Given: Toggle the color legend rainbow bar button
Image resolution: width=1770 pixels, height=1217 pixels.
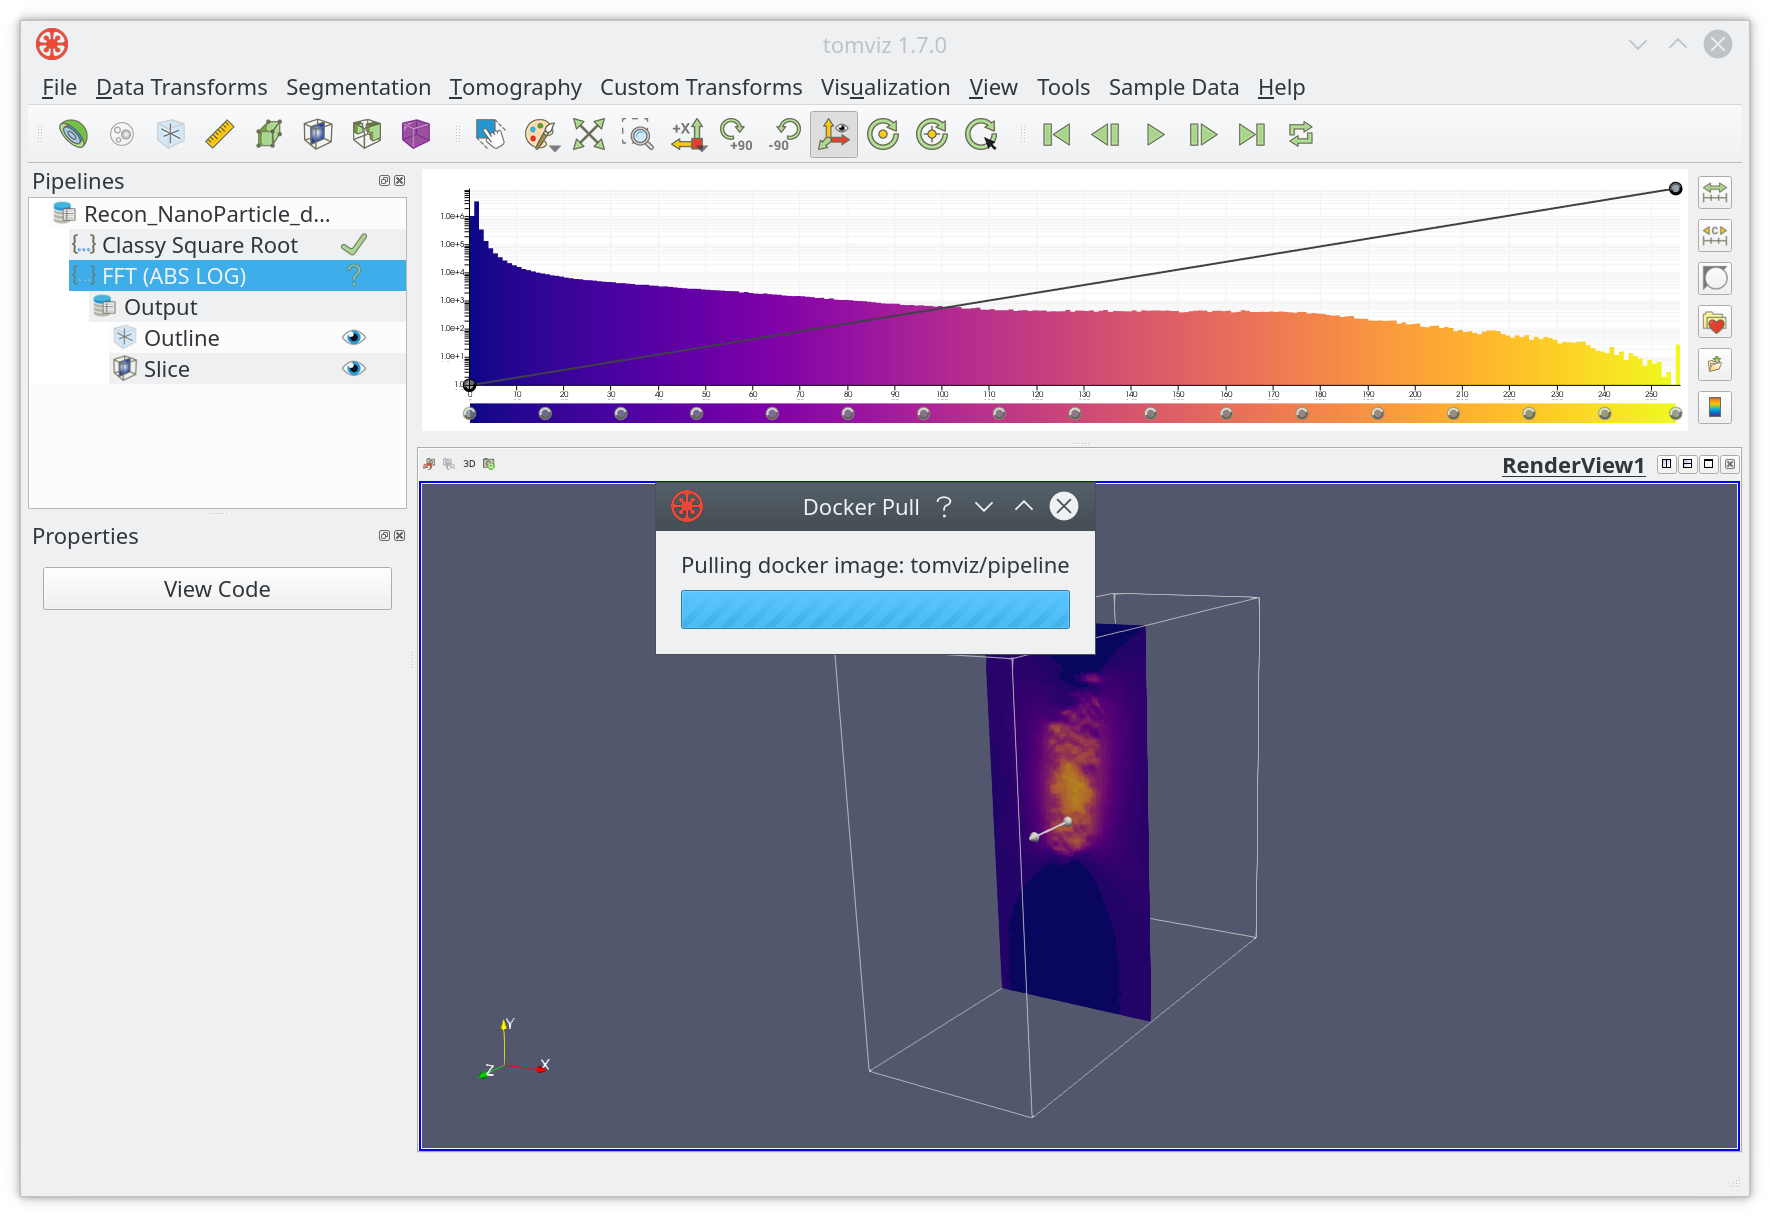Looking at the screenshot, I should coord(1715,407).
